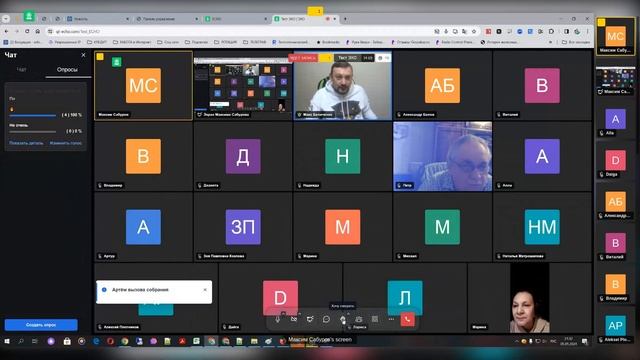Switch grid layout view in meeting toolbar

pyautogui.click(x=375, y=319)
